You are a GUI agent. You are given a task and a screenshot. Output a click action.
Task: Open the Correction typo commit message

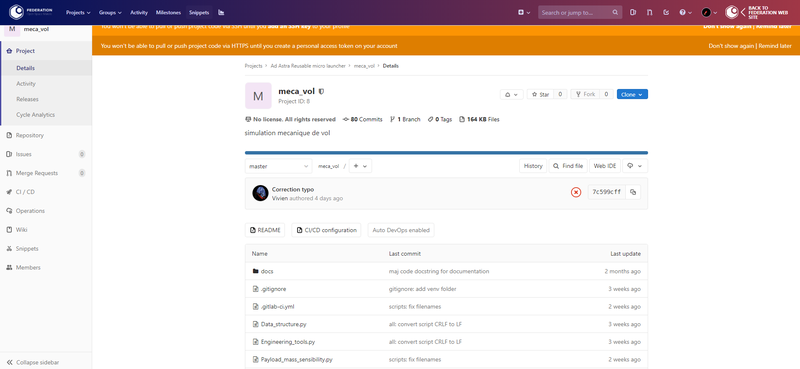pos(293,189)
